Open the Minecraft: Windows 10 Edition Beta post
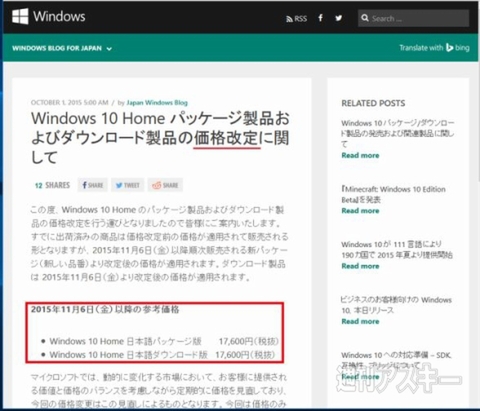The width and height of the screenshot is (480, 411). [393, 194]
